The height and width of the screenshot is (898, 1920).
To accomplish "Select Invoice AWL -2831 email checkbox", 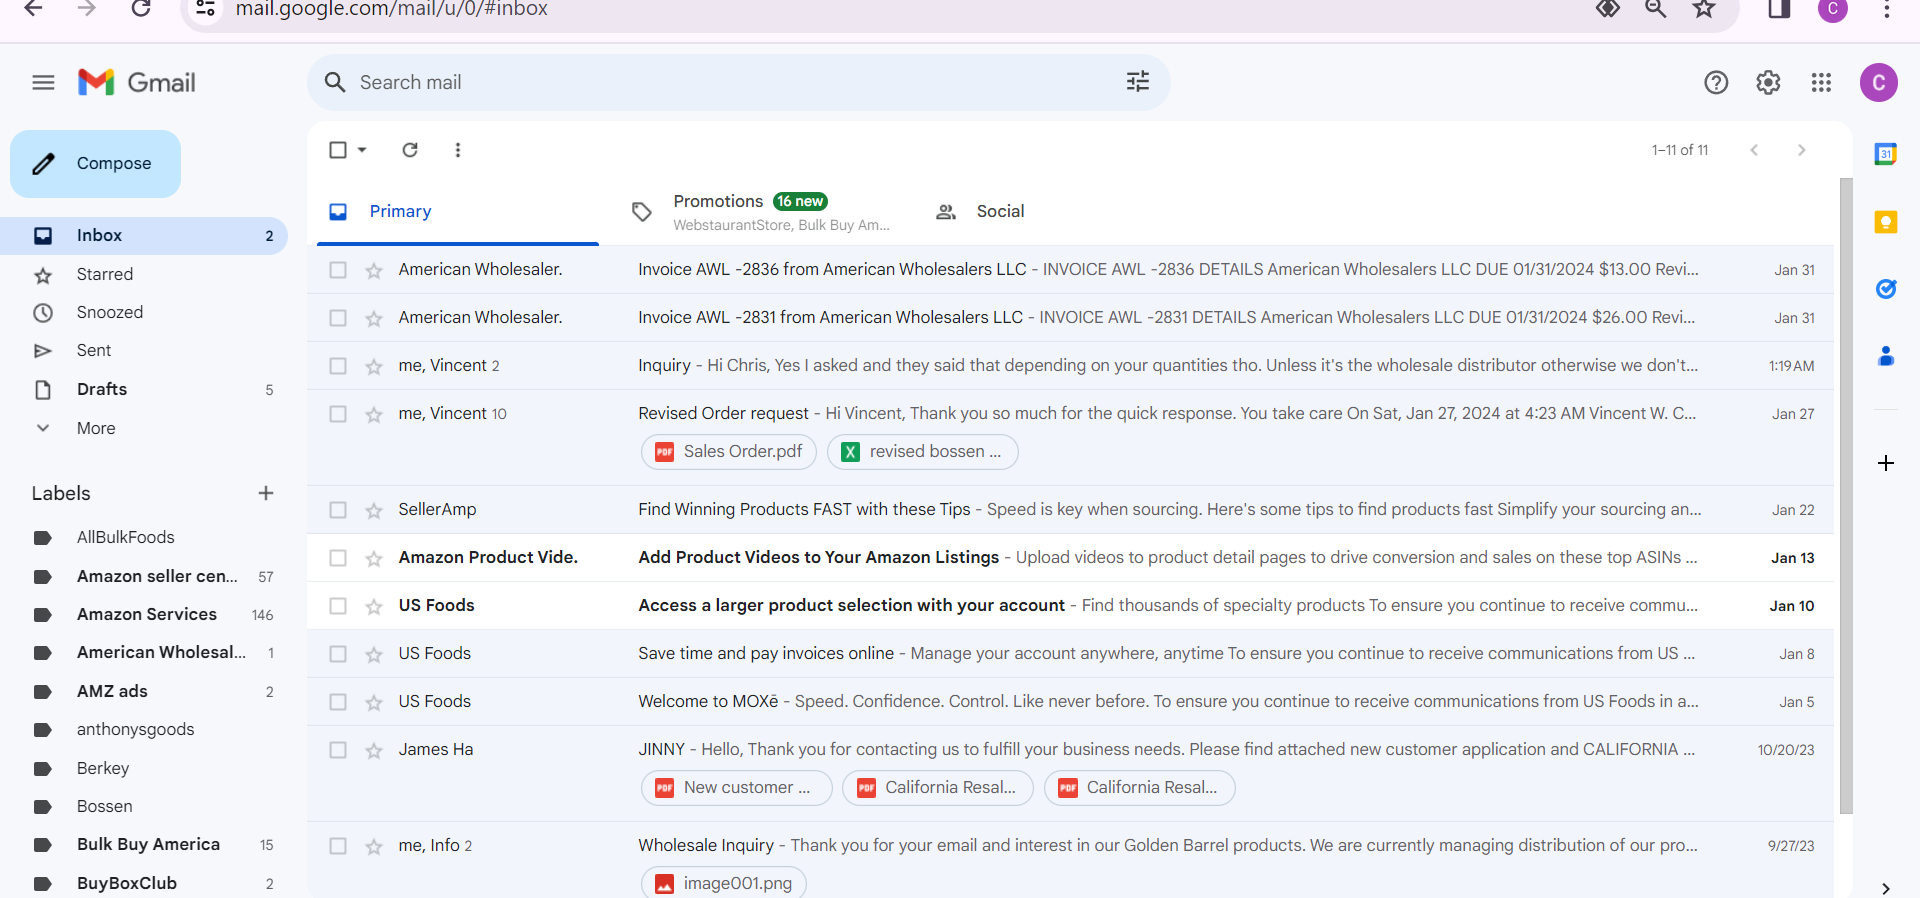I will 338,318.
